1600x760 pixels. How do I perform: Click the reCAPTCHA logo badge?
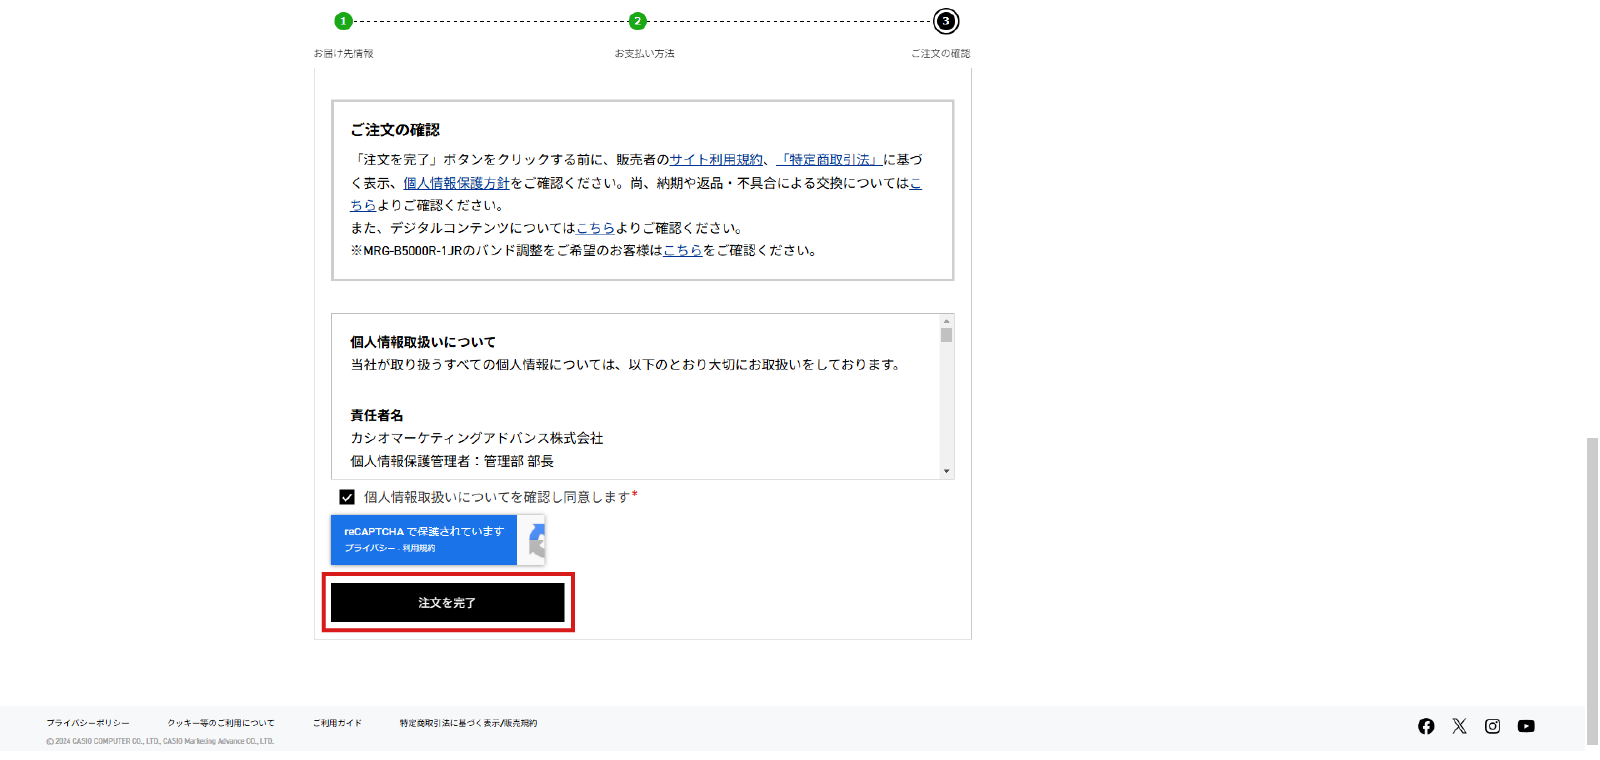[536, 541]
